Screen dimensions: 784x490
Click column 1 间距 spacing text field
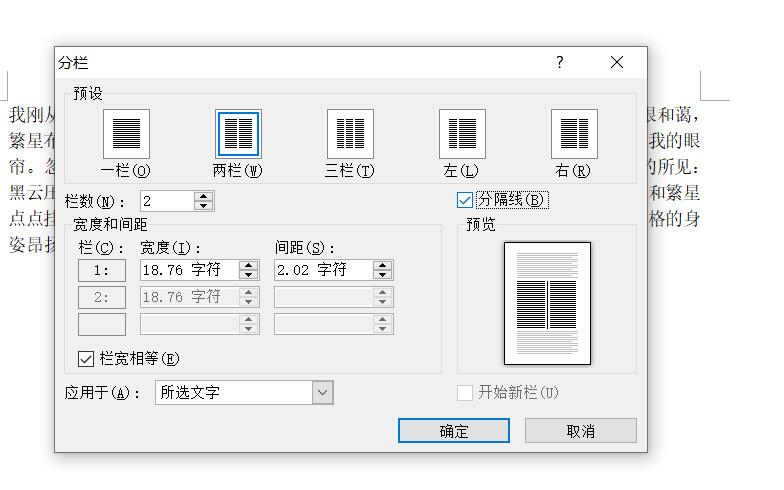pyautogui.click(x=322, y=270)
